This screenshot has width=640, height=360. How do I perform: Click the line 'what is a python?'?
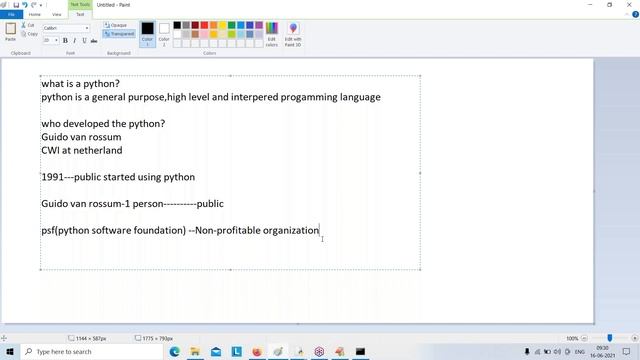point(80,84)
